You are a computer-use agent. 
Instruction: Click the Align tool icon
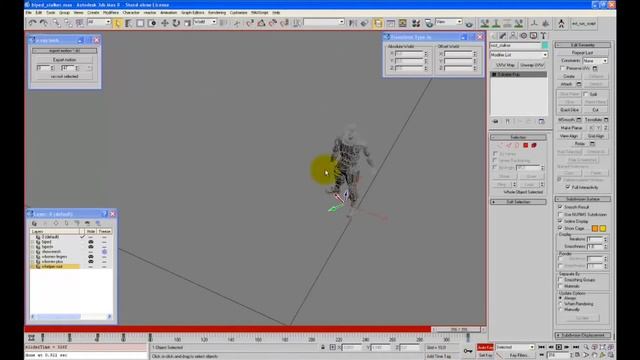[364, 23]
